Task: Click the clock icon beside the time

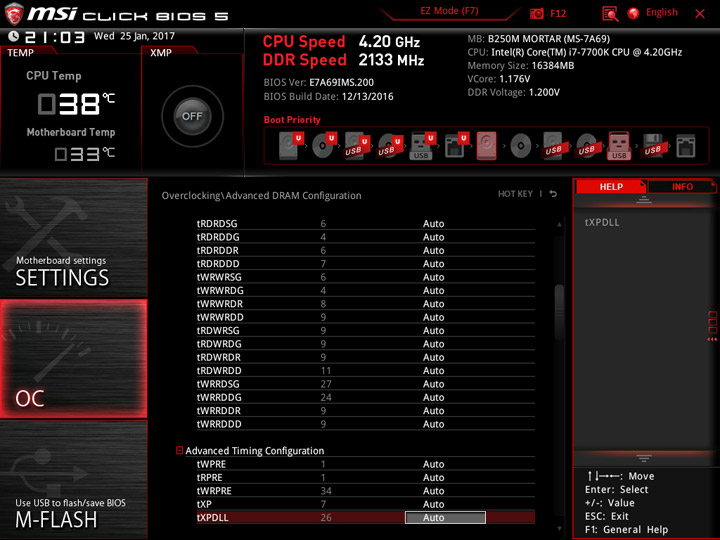Action: (13, 36)
